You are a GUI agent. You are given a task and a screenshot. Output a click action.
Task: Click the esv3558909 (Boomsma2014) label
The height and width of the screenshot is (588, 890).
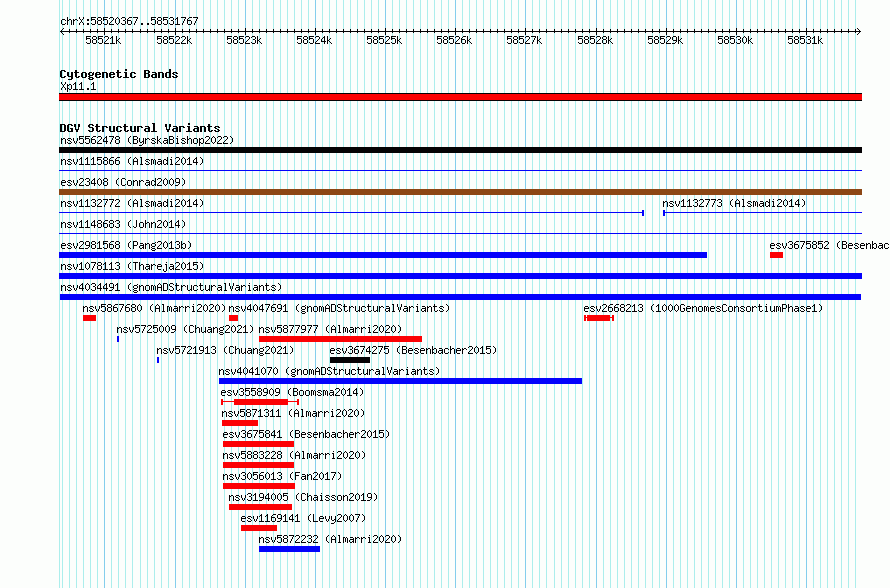click(292, 392)
